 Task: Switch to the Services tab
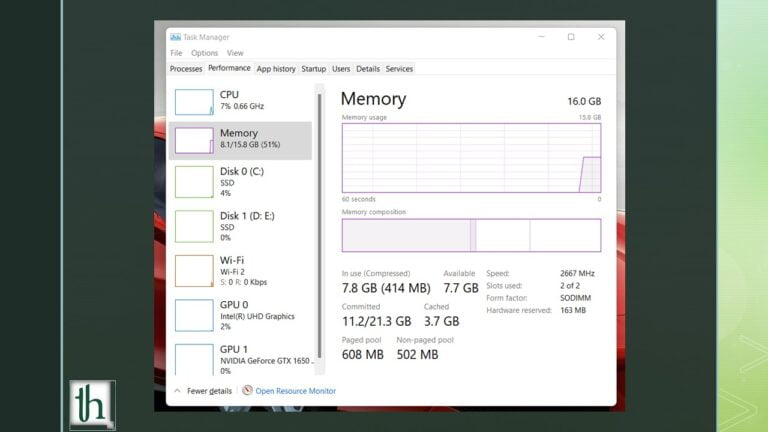click(399, 69)
